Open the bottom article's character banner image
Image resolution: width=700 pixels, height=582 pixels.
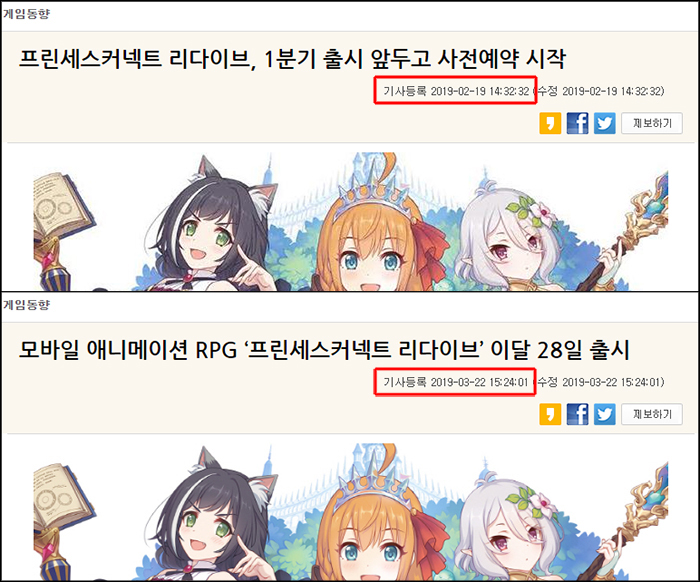(x=351, y=512)
